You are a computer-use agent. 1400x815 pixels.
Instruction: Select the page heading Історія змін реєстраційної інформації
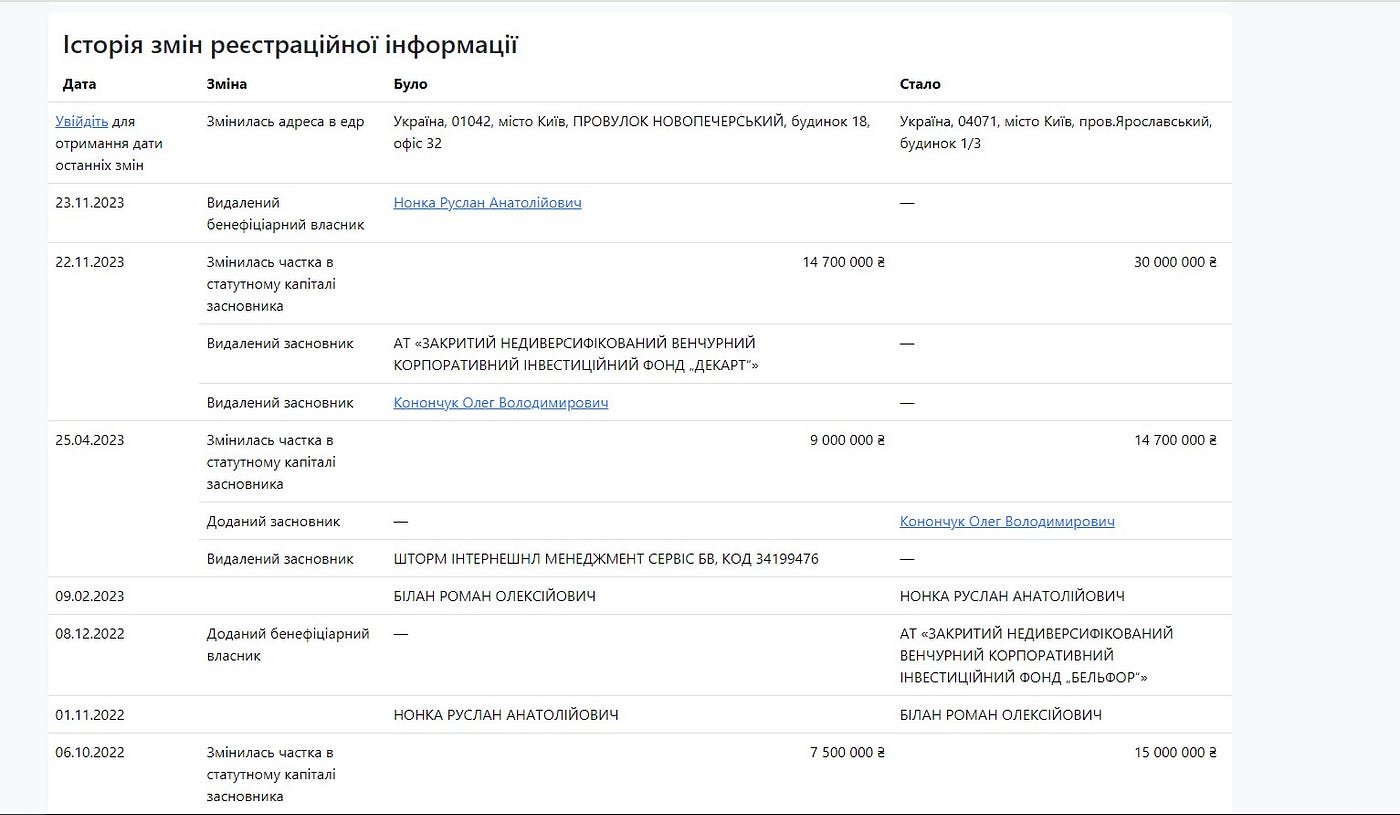pyautogui.click(x=290, y=44)
